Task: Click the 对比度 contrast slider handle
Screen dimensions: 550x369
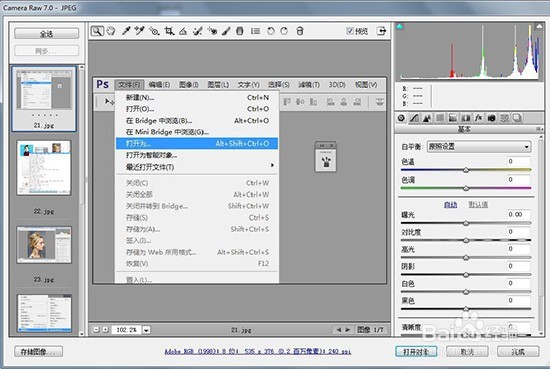Action: click(466, 240)
